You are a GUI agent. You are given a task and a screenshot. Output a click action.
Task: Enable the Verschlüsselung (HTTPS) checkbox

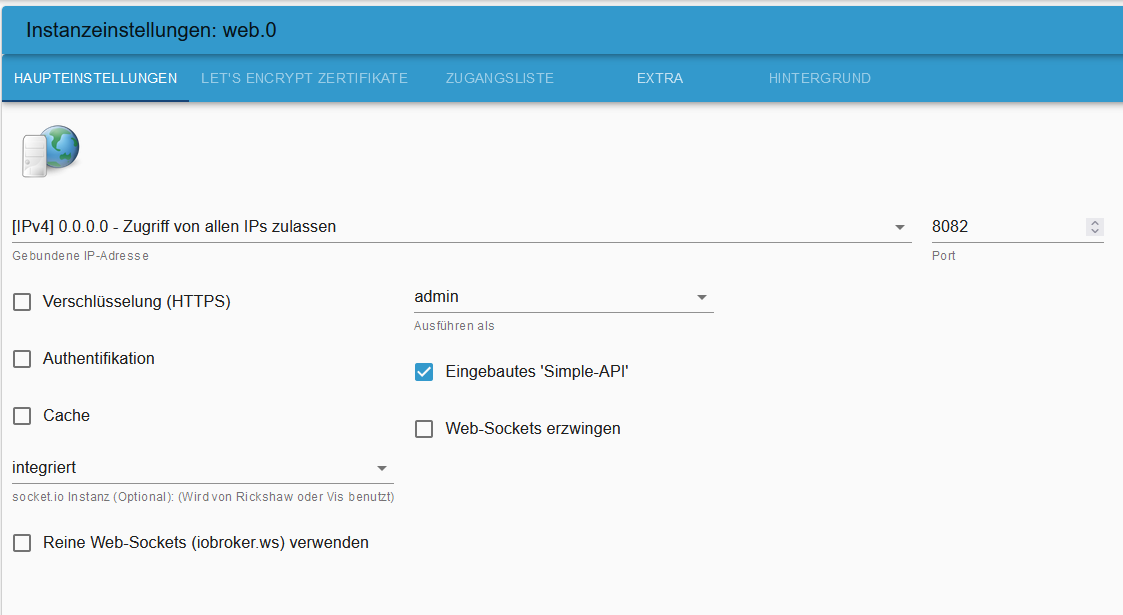pos(22,302)
